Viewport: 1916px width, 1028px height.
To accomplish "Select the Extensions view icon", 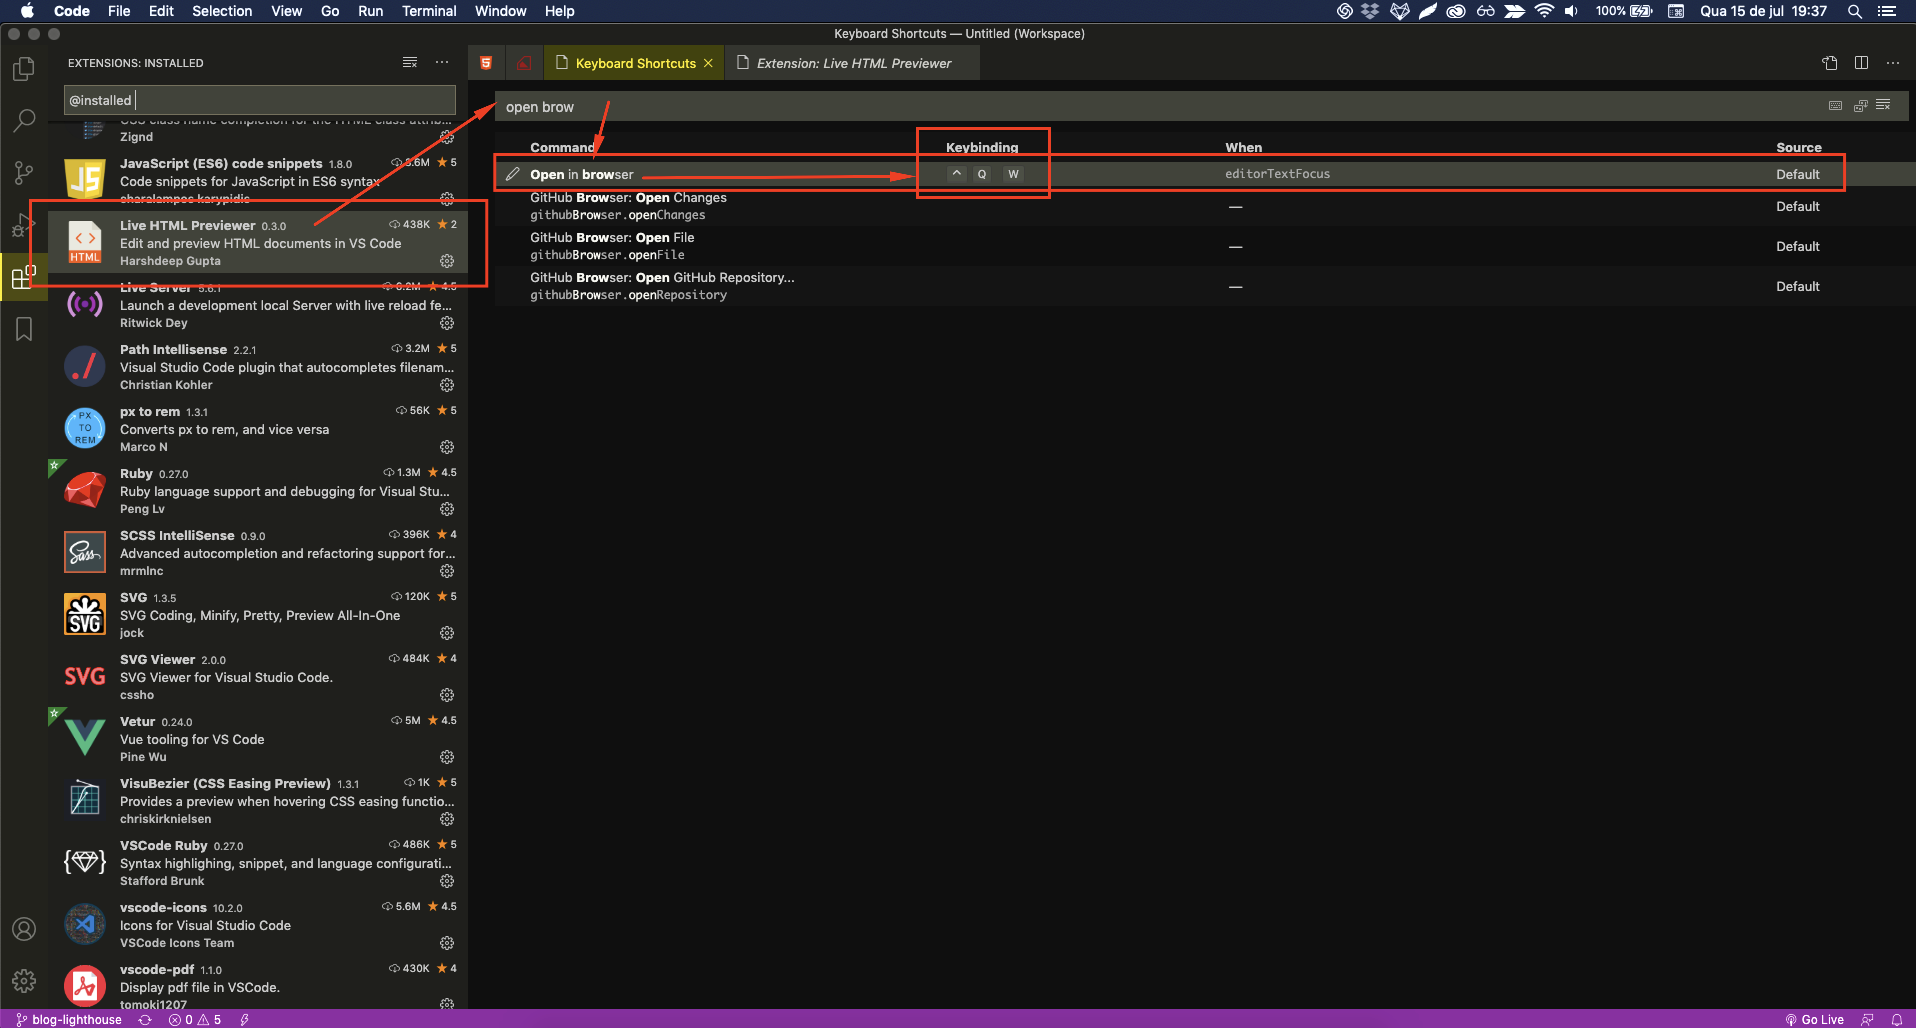I will click(x=24, y=277).
